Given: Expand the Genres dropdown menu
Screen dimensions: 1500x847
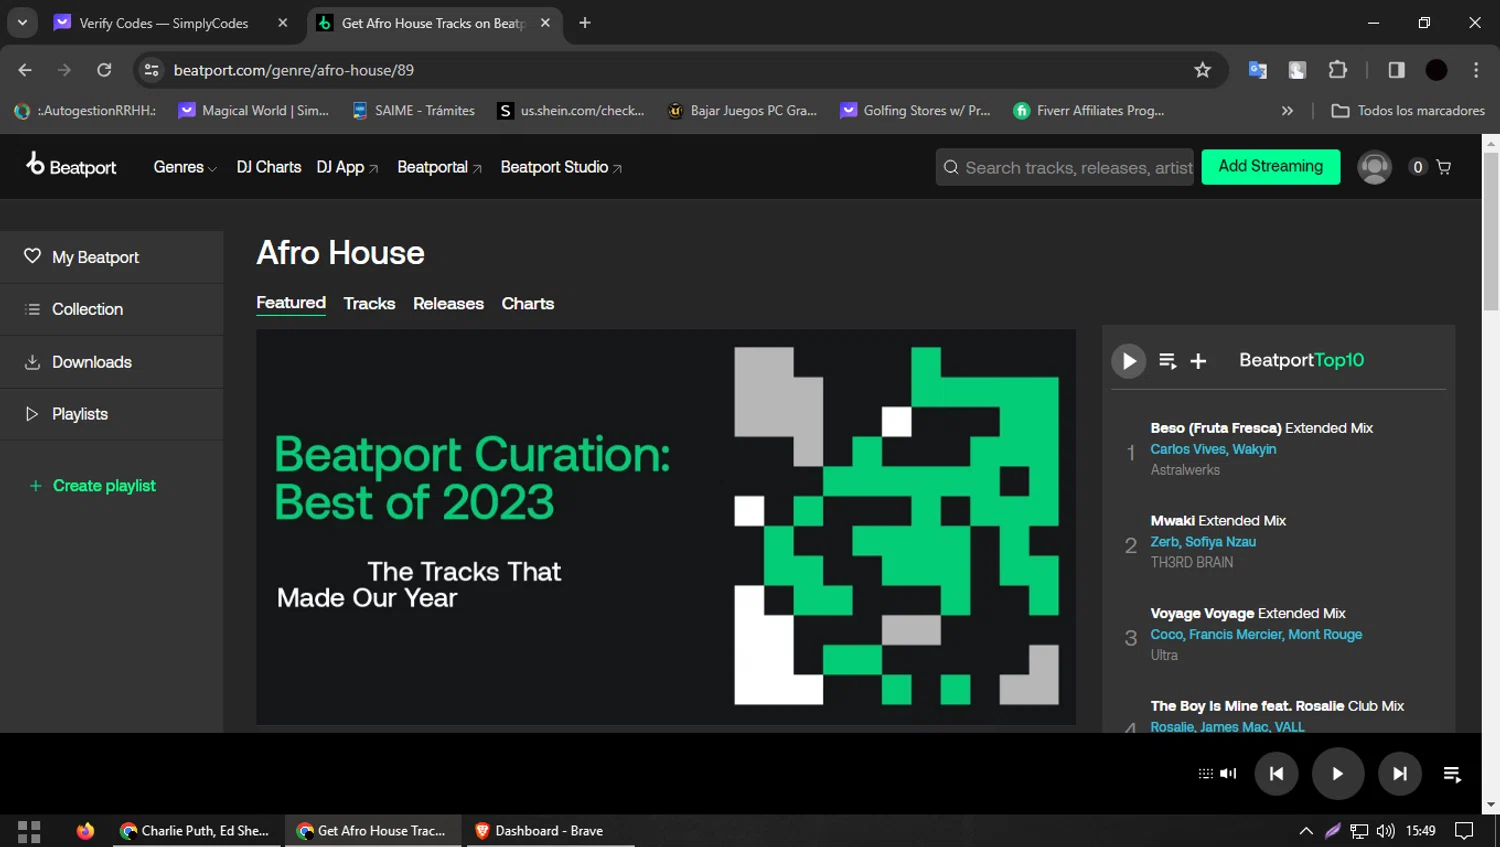Looking at the screenshot, I should 185,167.
